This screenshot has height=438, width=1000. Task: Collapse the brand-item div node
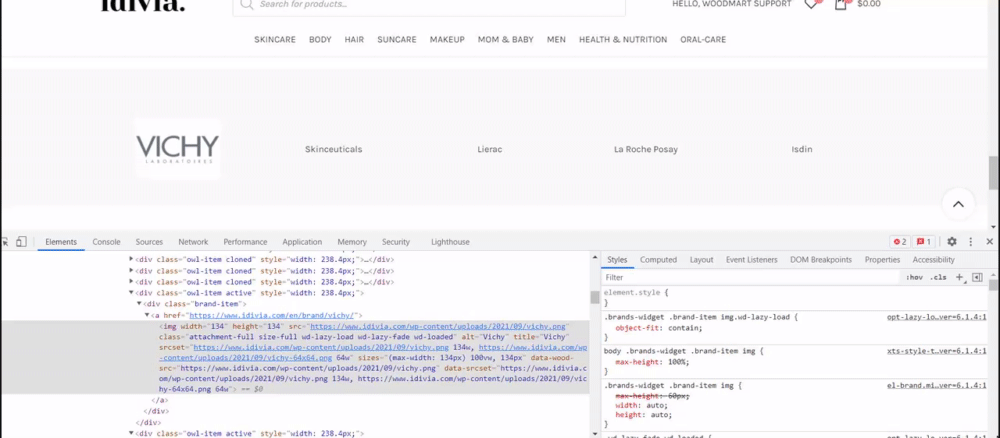(139, 303)
